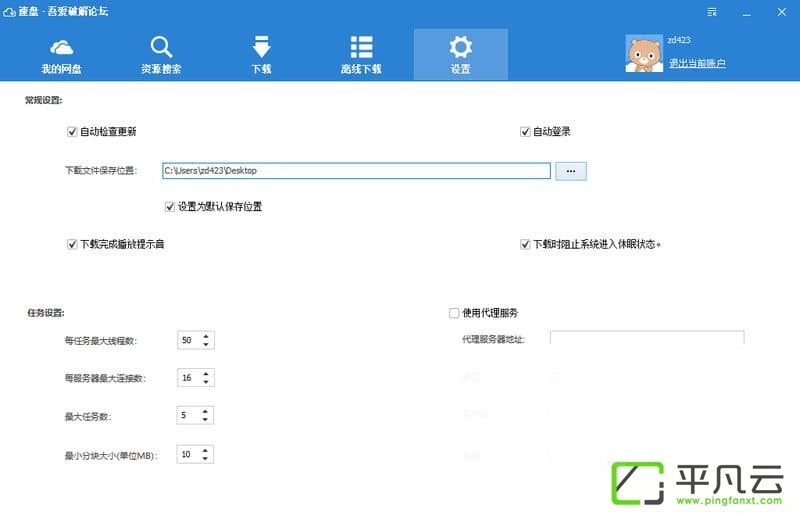This screenshot has width=800, height=516.
Task: Close the 速盘 window
Action: click(782, 12)
